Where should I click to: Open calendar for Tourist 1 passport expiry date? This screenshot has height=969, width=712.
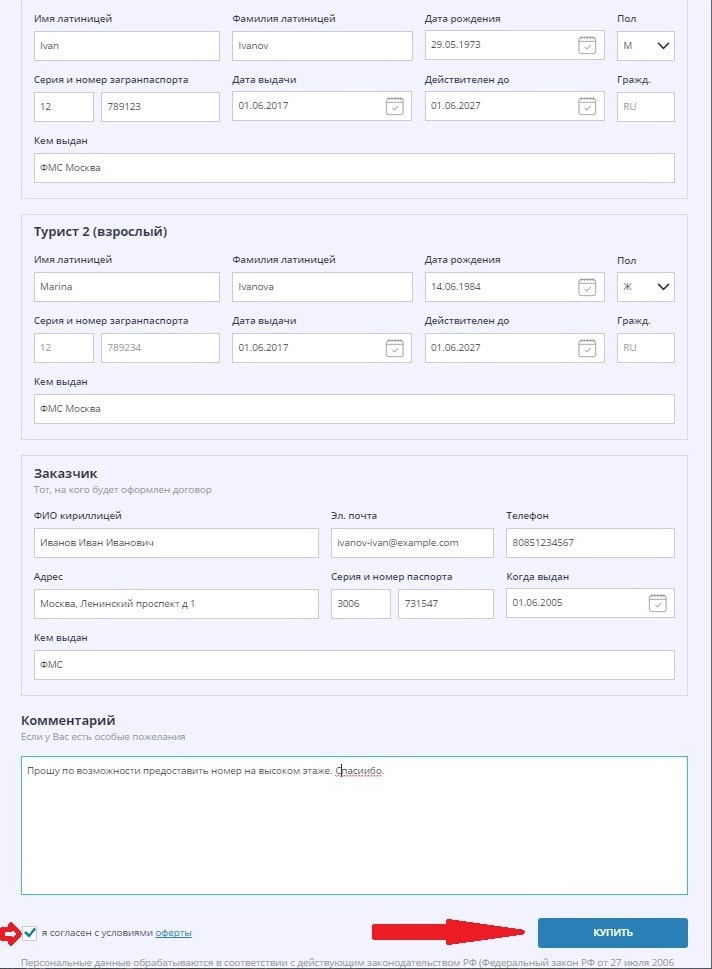587,107
